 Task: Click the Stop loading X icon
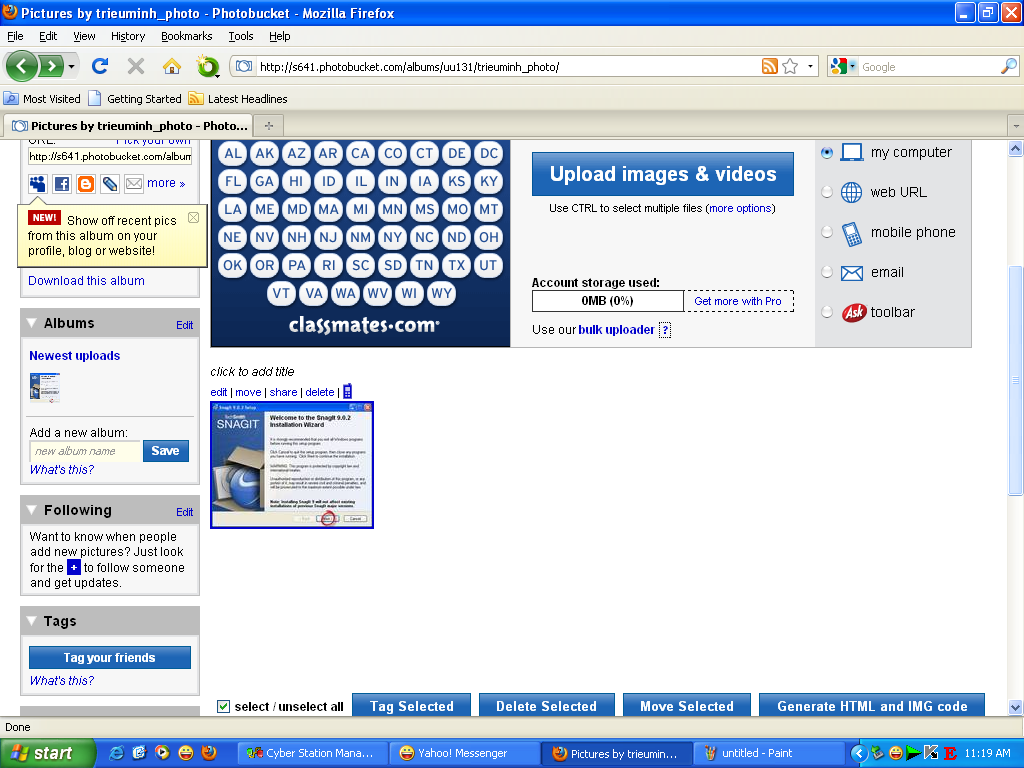click(136, 66)
